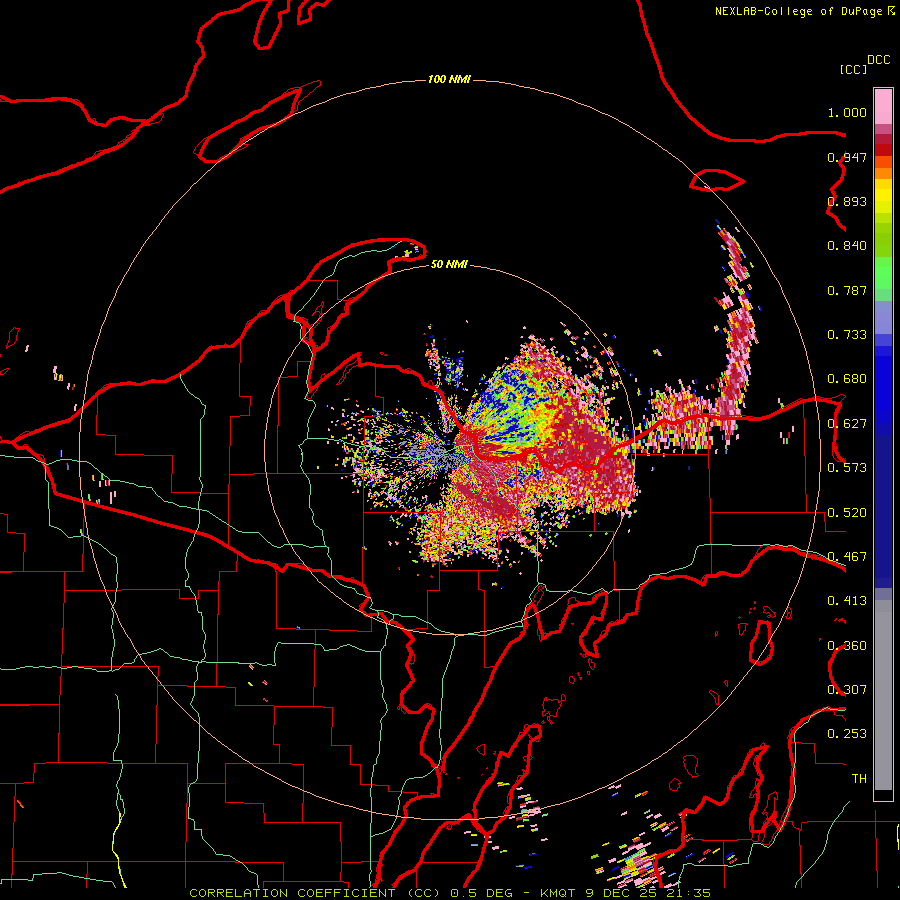Click the TH threshold label on legend
The width and height of the screenshot is (900, 900).
(859, 779)
